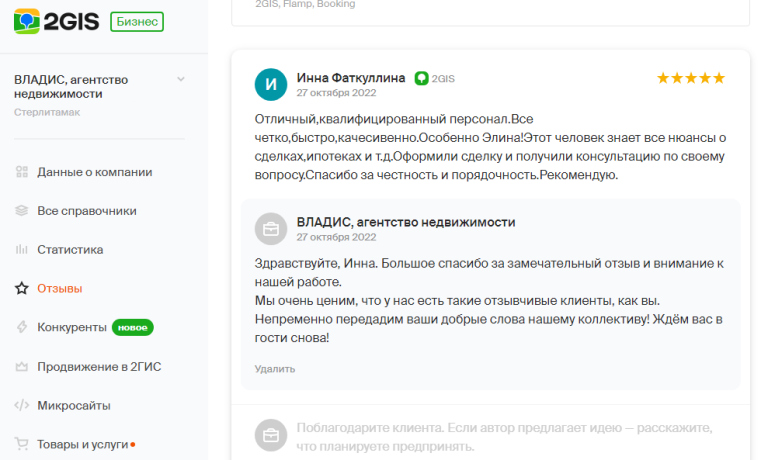Viewport: 768px width, 460px height.
Task: Select ВЛАДИС, агентство недвижимости company name
Action: coord(71,87)
